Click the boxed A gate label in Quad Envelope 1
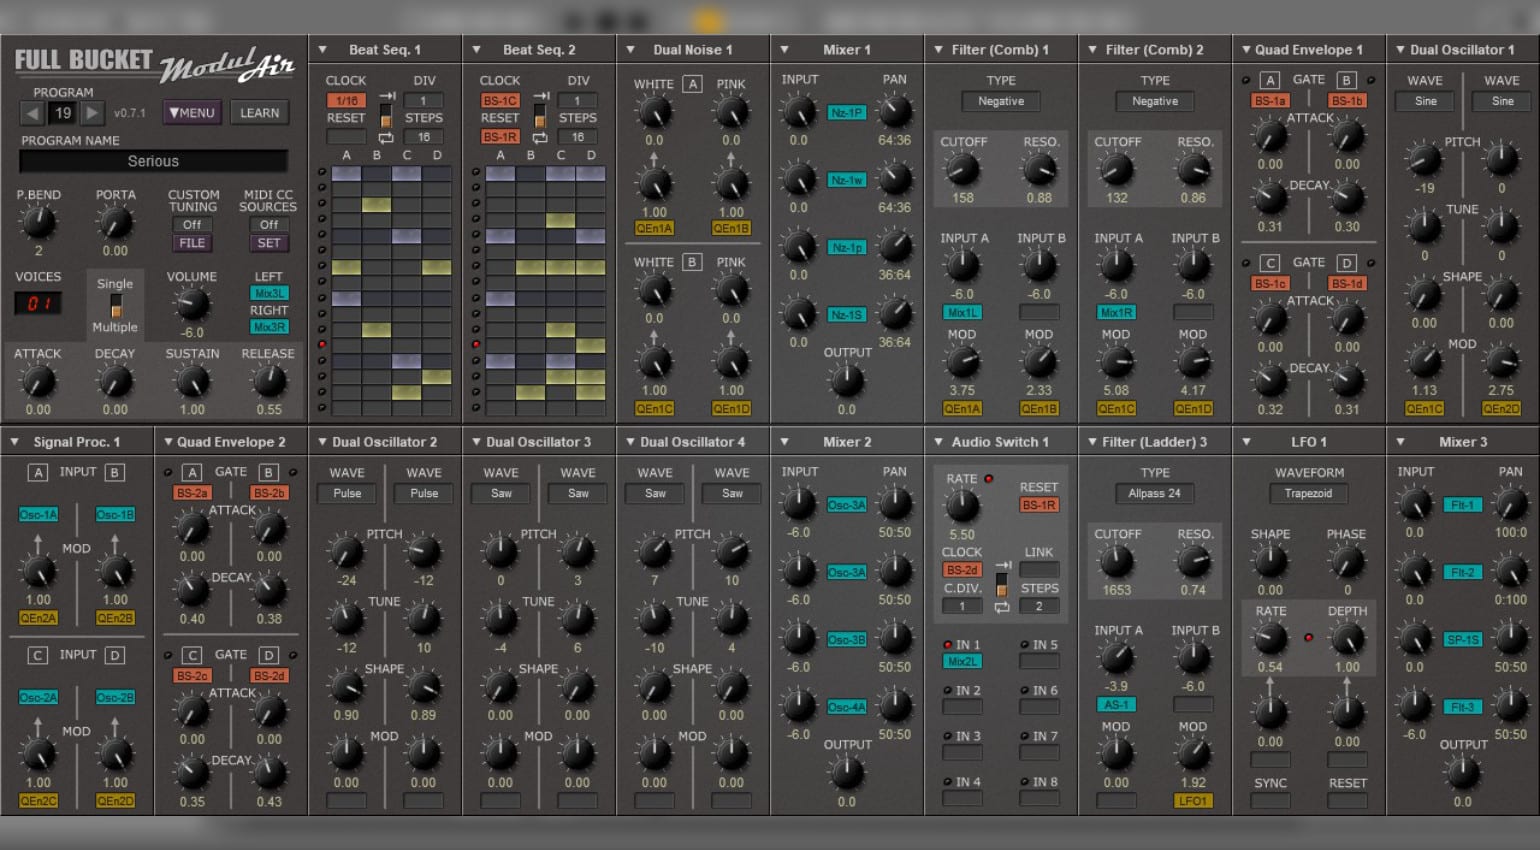The width and height of the screenshot is (1540, 850). (x=1270, y=80)
